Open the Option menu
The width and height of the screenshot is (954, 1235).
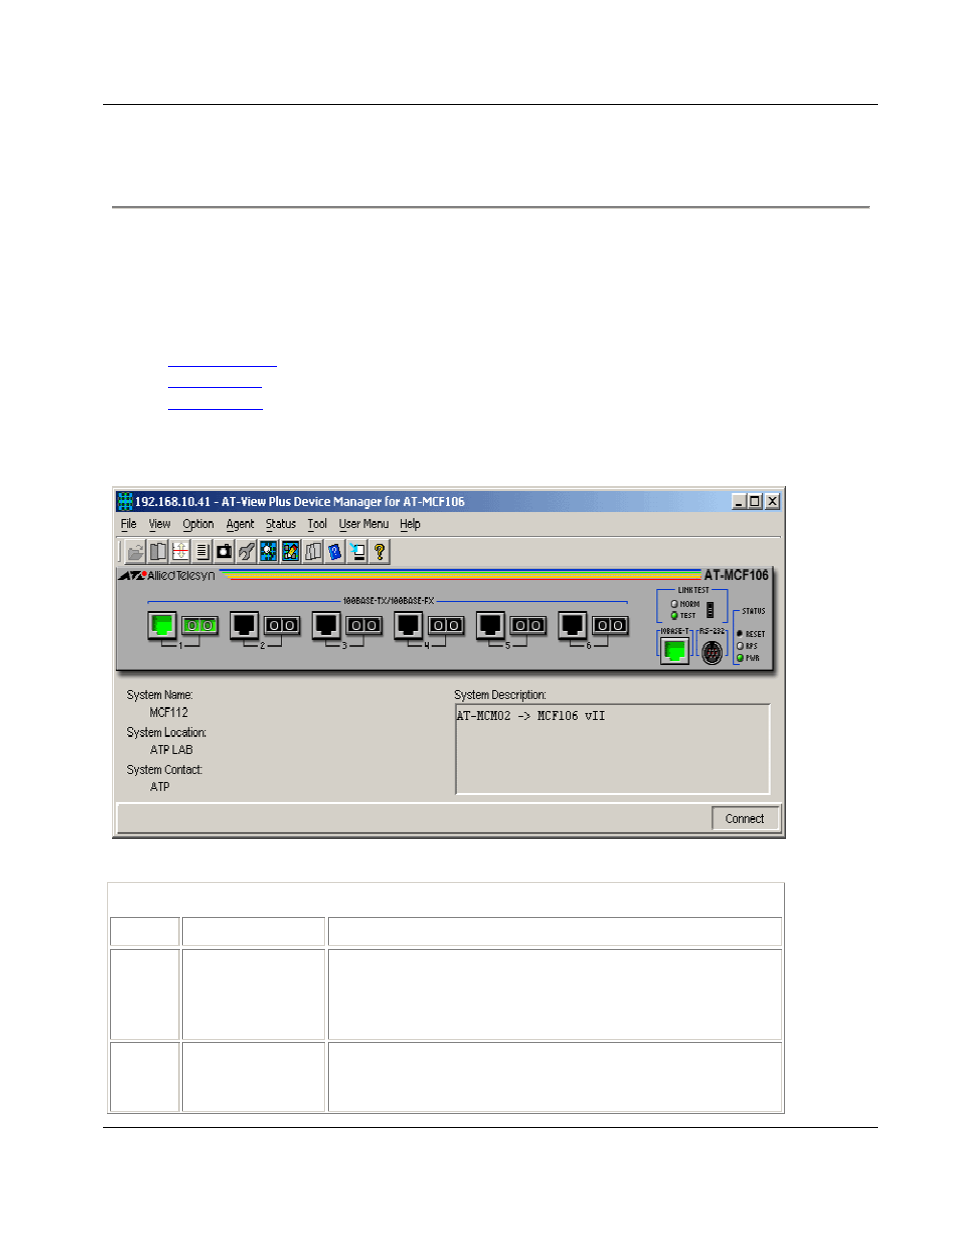198,524
